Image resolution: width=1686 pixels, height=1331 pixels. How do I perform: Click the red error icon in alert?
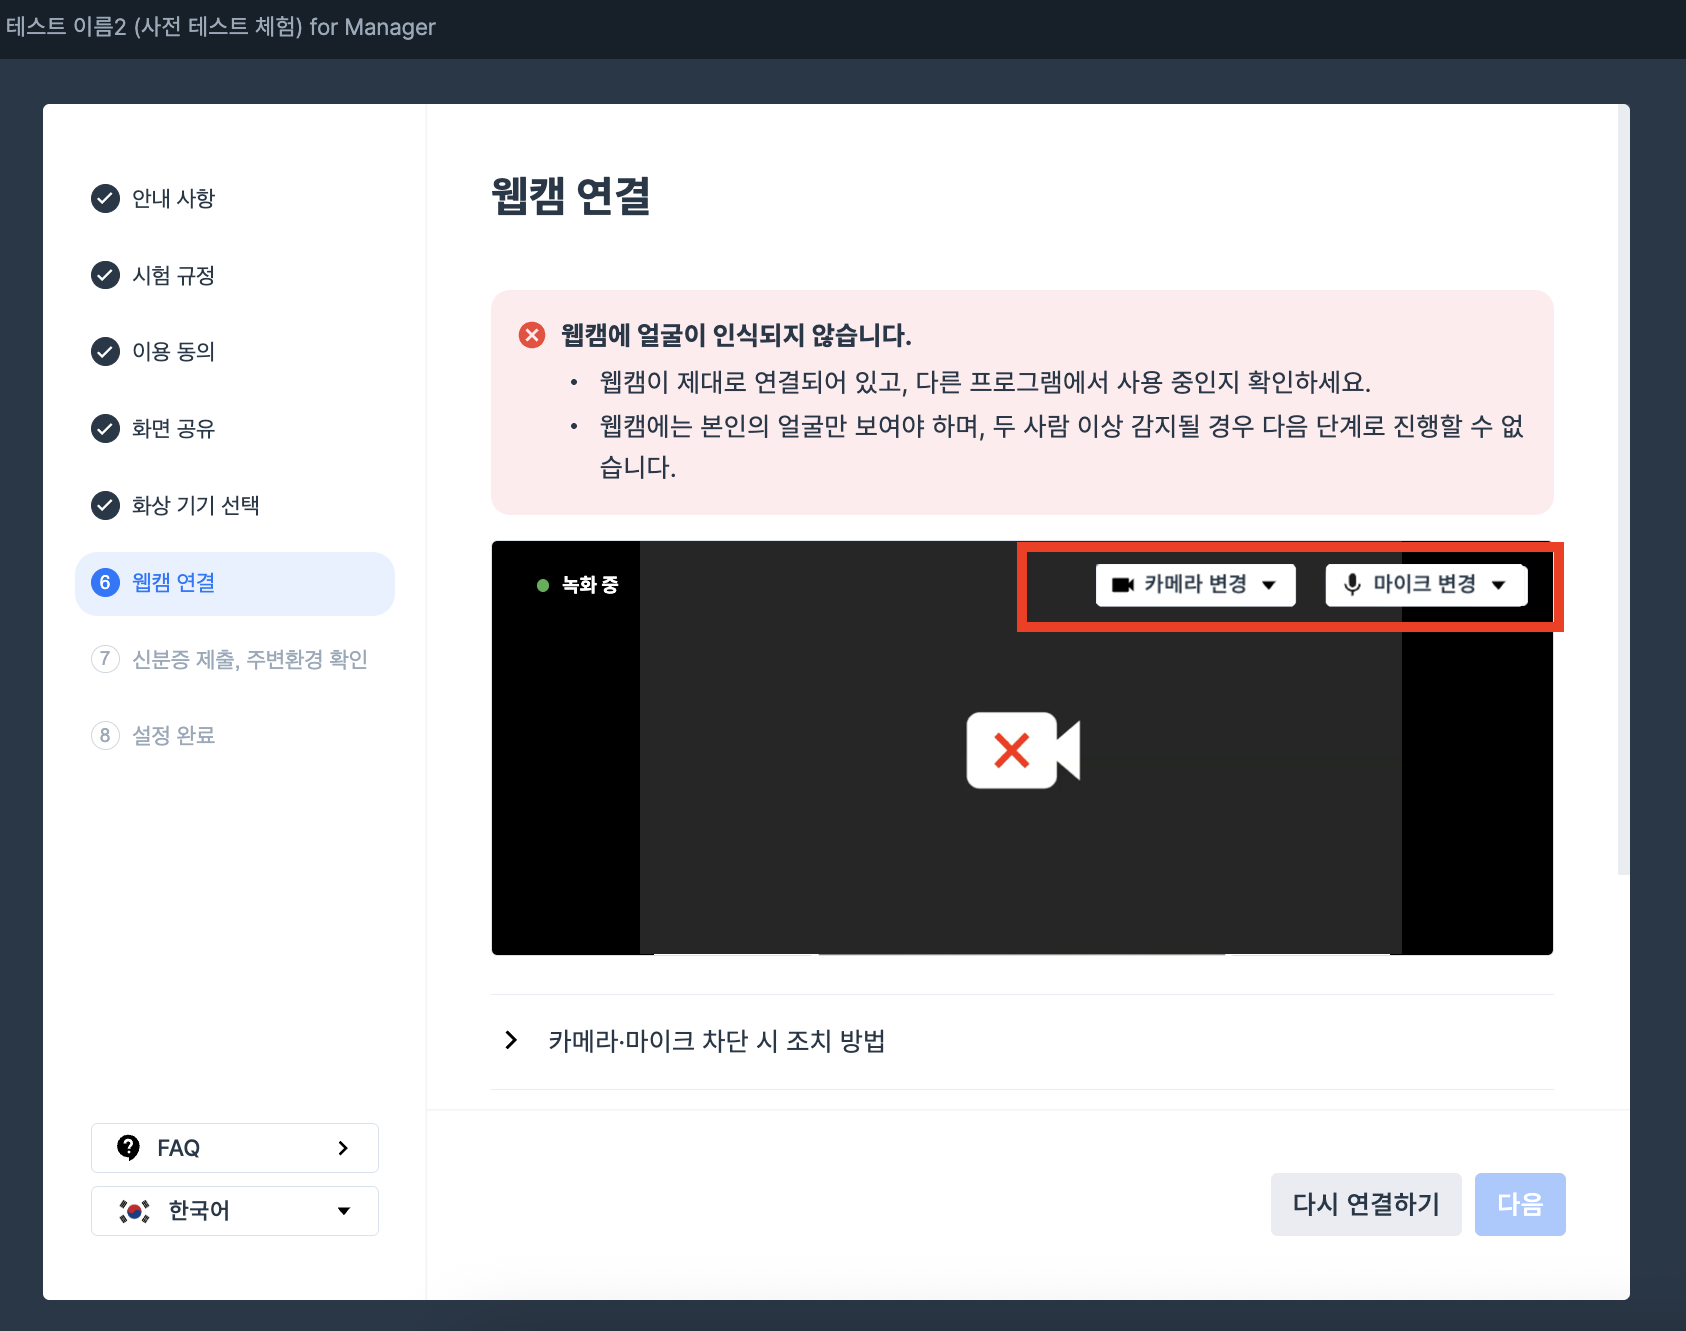click(532, 335)
